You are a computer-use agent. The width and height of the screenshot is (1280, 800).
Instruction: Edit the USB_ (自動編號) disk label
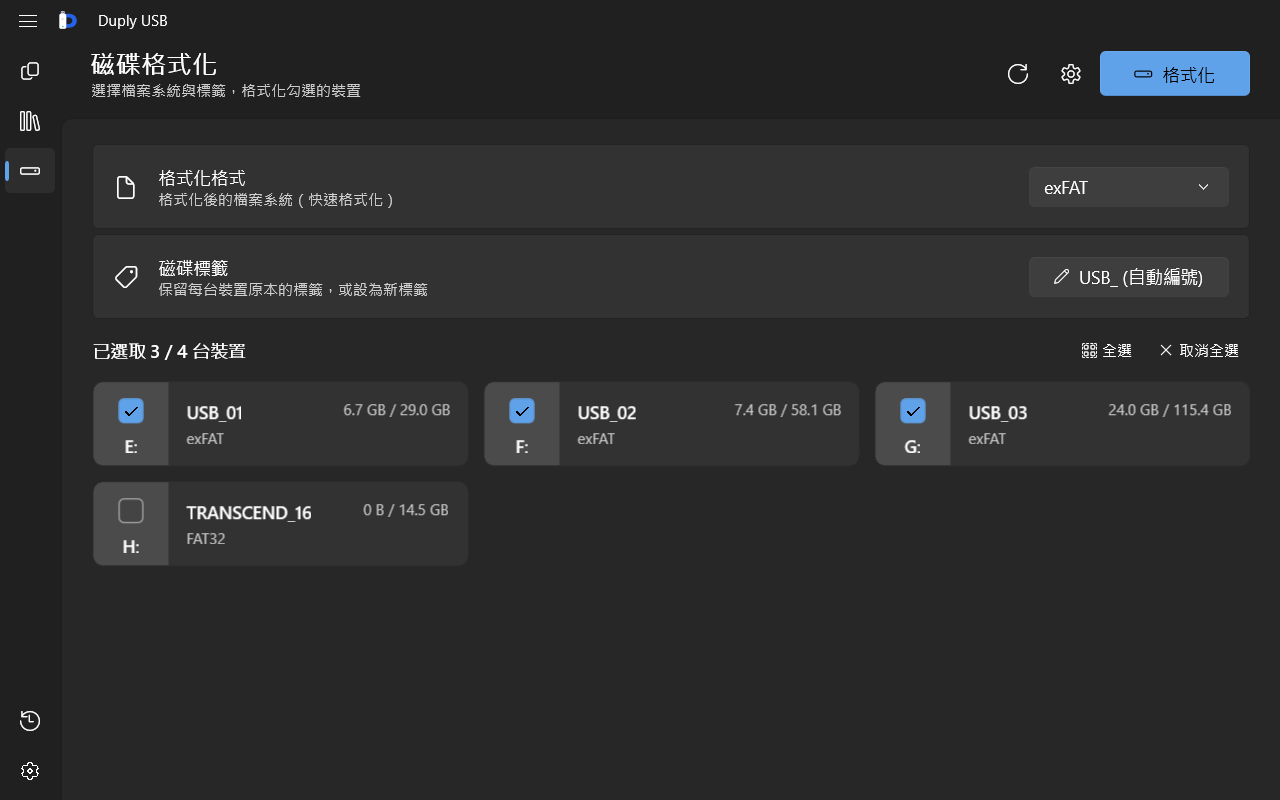point(1129,277)
